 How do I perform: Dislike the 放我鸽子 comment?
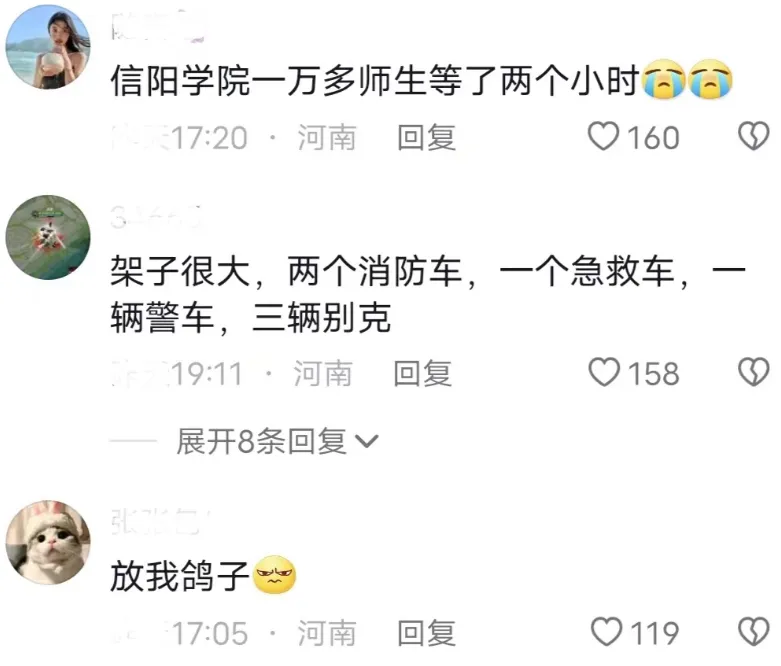tap(754, 632)
